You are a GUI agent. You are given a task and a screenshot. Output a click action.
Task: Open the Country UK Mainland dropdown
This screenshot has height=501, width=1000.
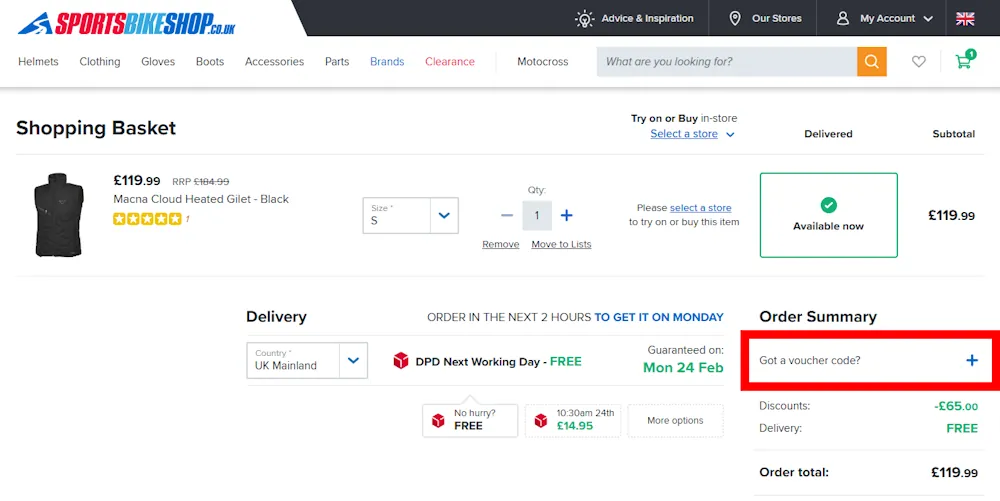click(307, 361)
